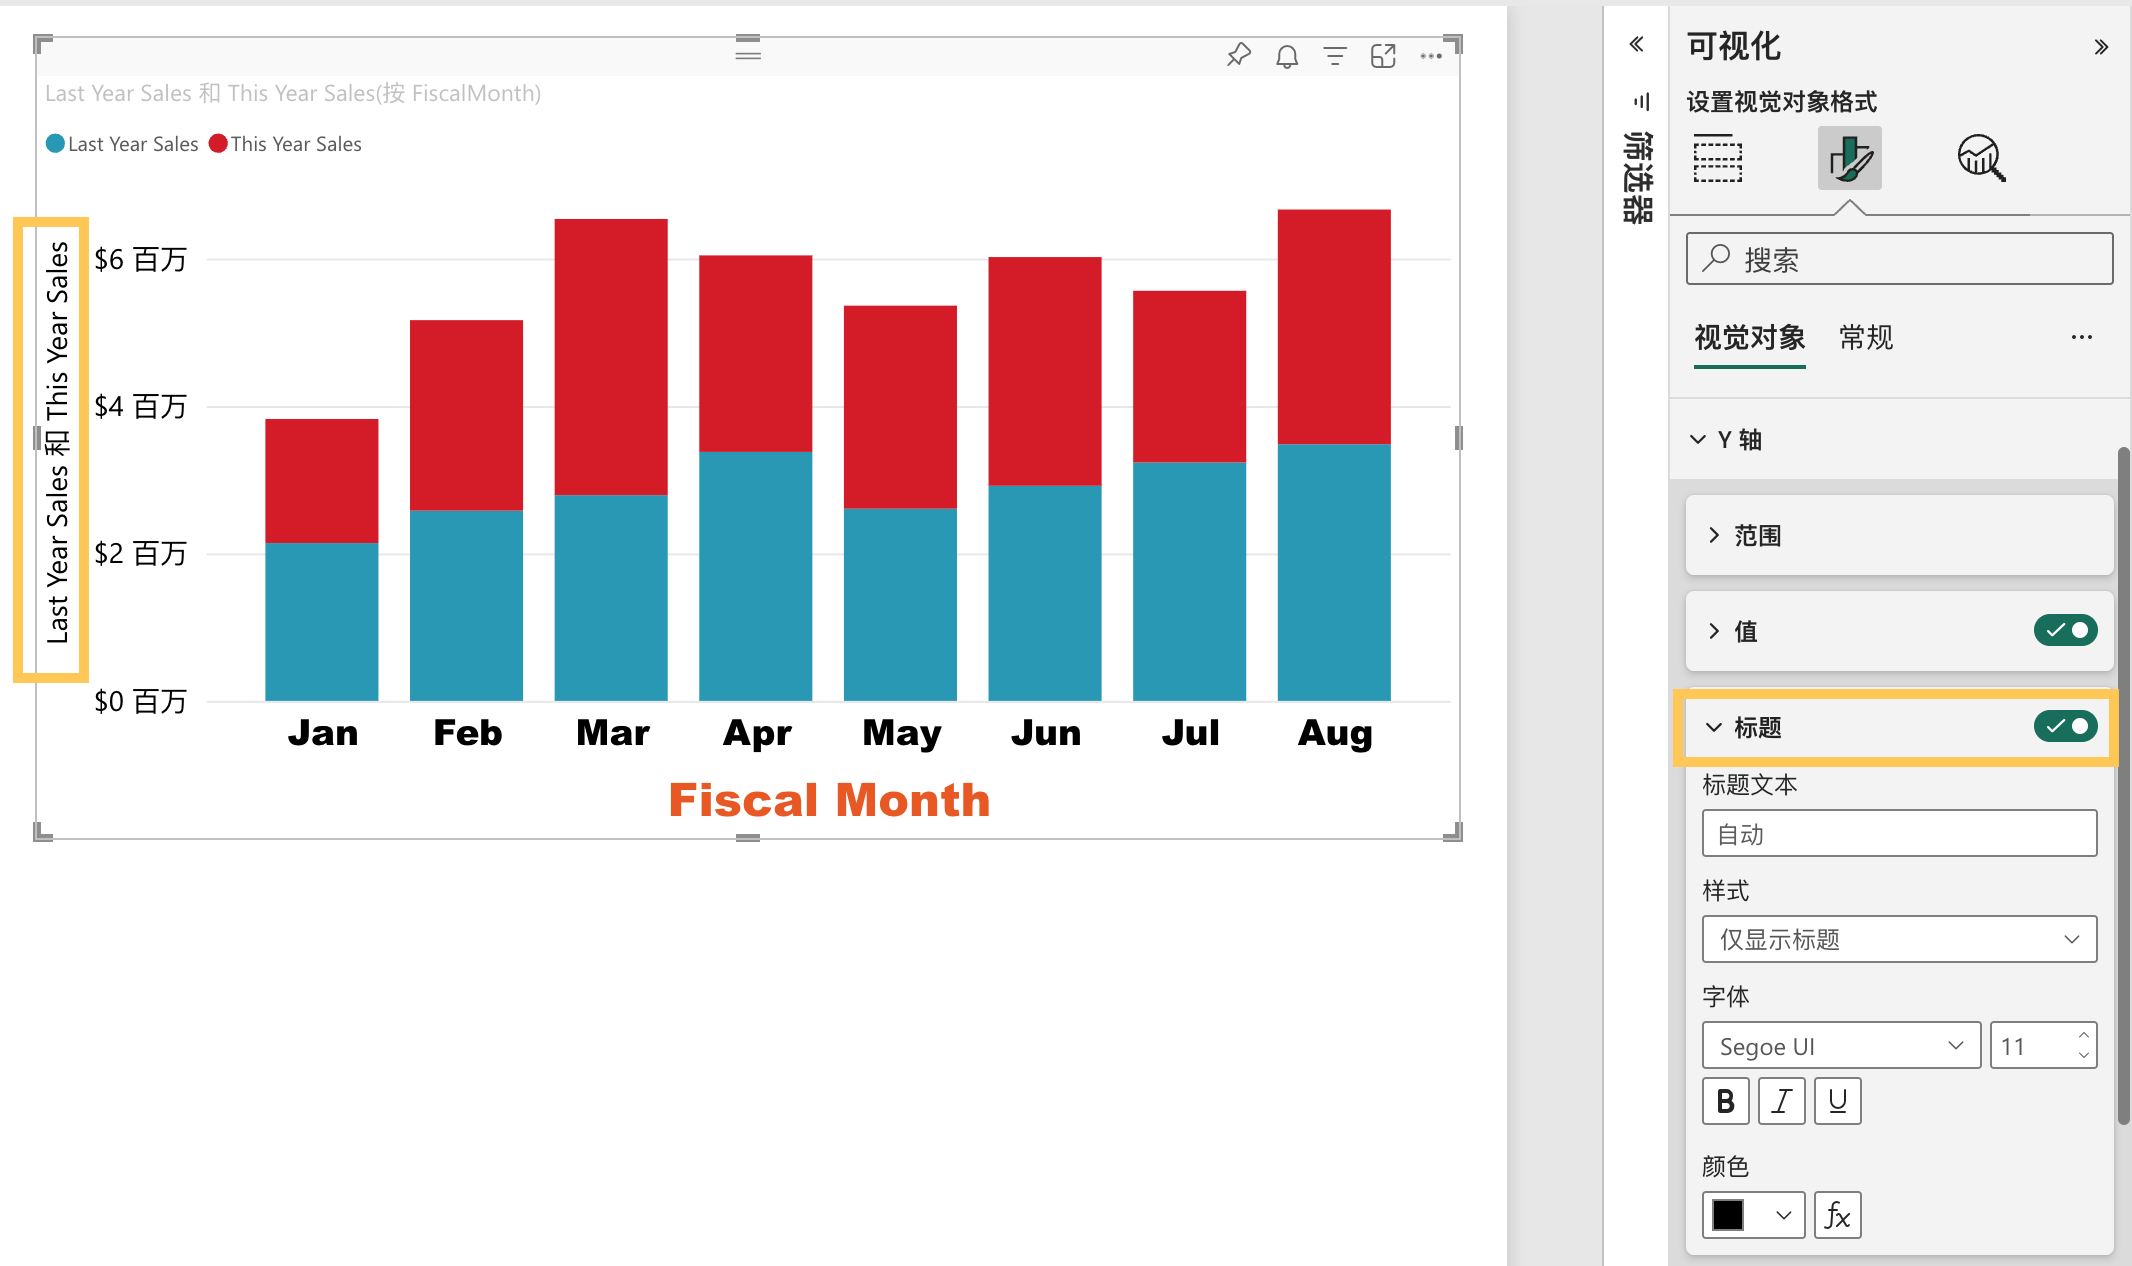Viewport: 2132px width, 1266px height.
Task: Click the Feb axis label
Action: [x=467, y=733]
